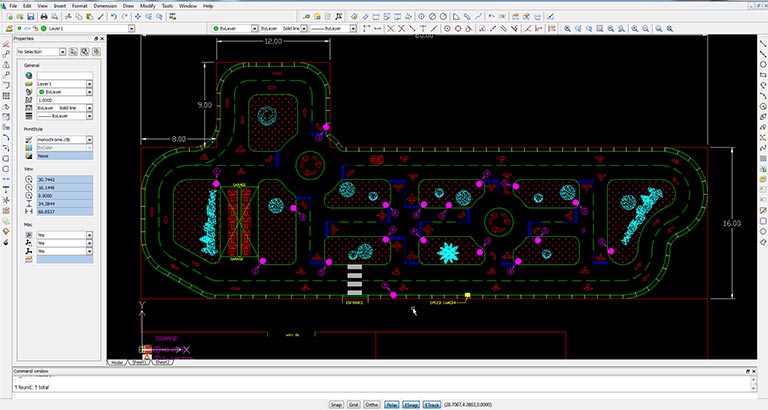
Task: Click the Array grid tool in left toolbar
Action: (6, 96)
